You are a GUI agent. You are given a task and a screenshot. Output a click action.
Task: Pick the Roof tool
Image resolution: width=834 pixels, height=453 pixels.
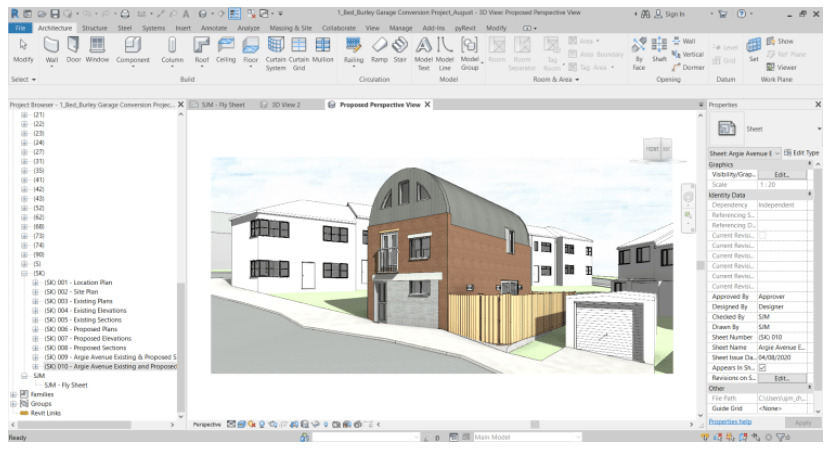pos(202,52)
